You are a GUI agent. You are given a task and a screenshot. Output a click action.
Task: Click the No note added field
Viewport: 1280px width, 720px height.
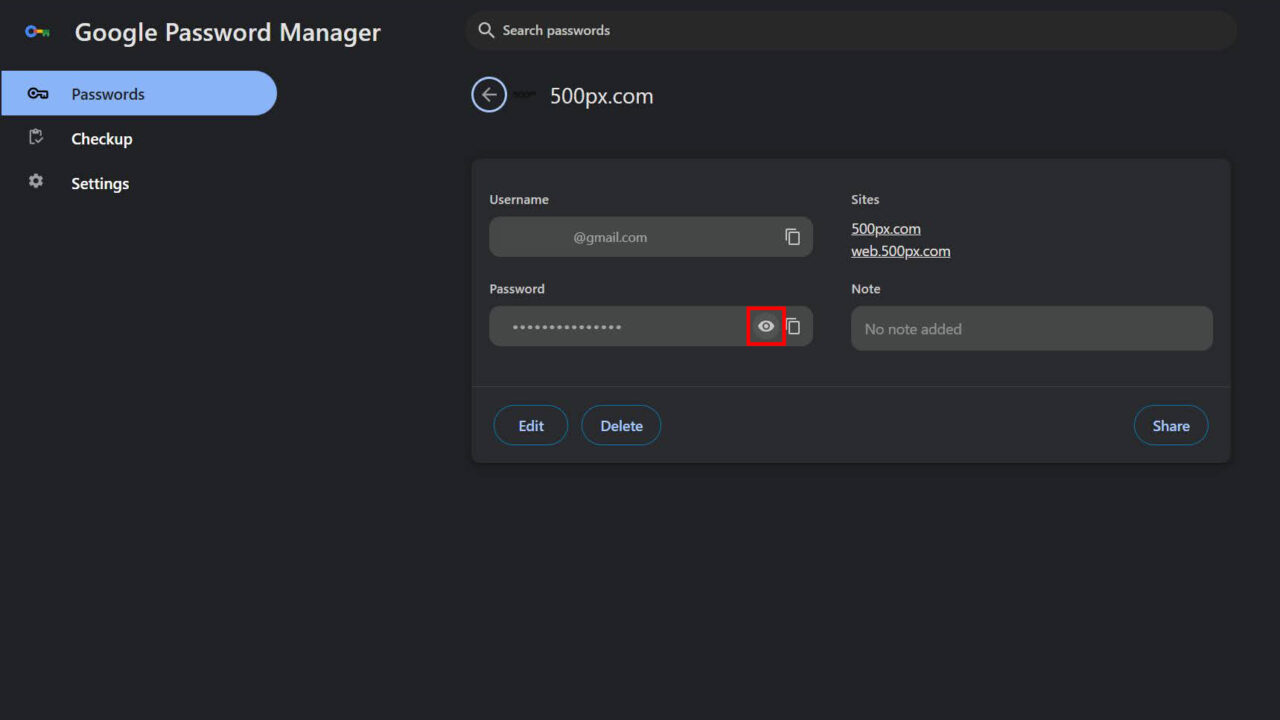(x=1031, y=328)
